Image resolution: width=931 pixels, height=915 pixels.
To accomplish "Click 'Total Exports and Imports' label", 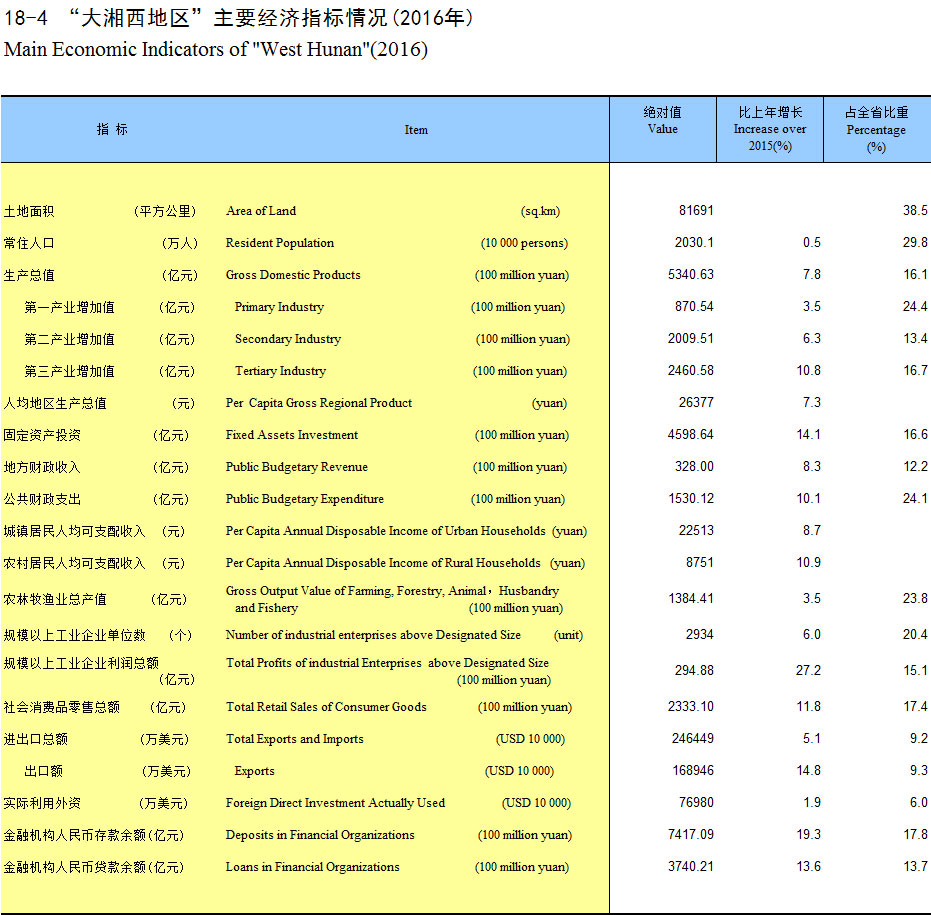I will [x=294, y=739].
